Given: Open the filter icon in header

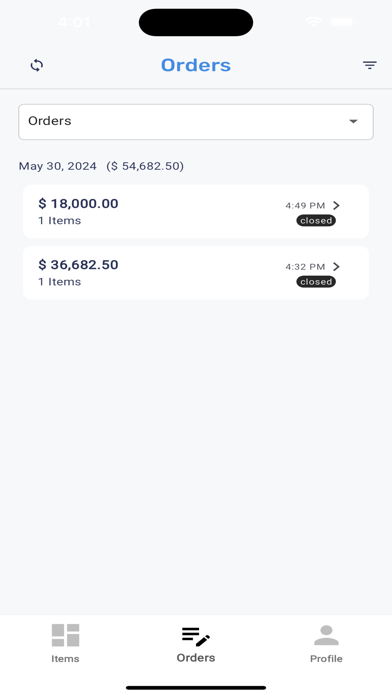Looking at the screenshot, I should [369, 65].
